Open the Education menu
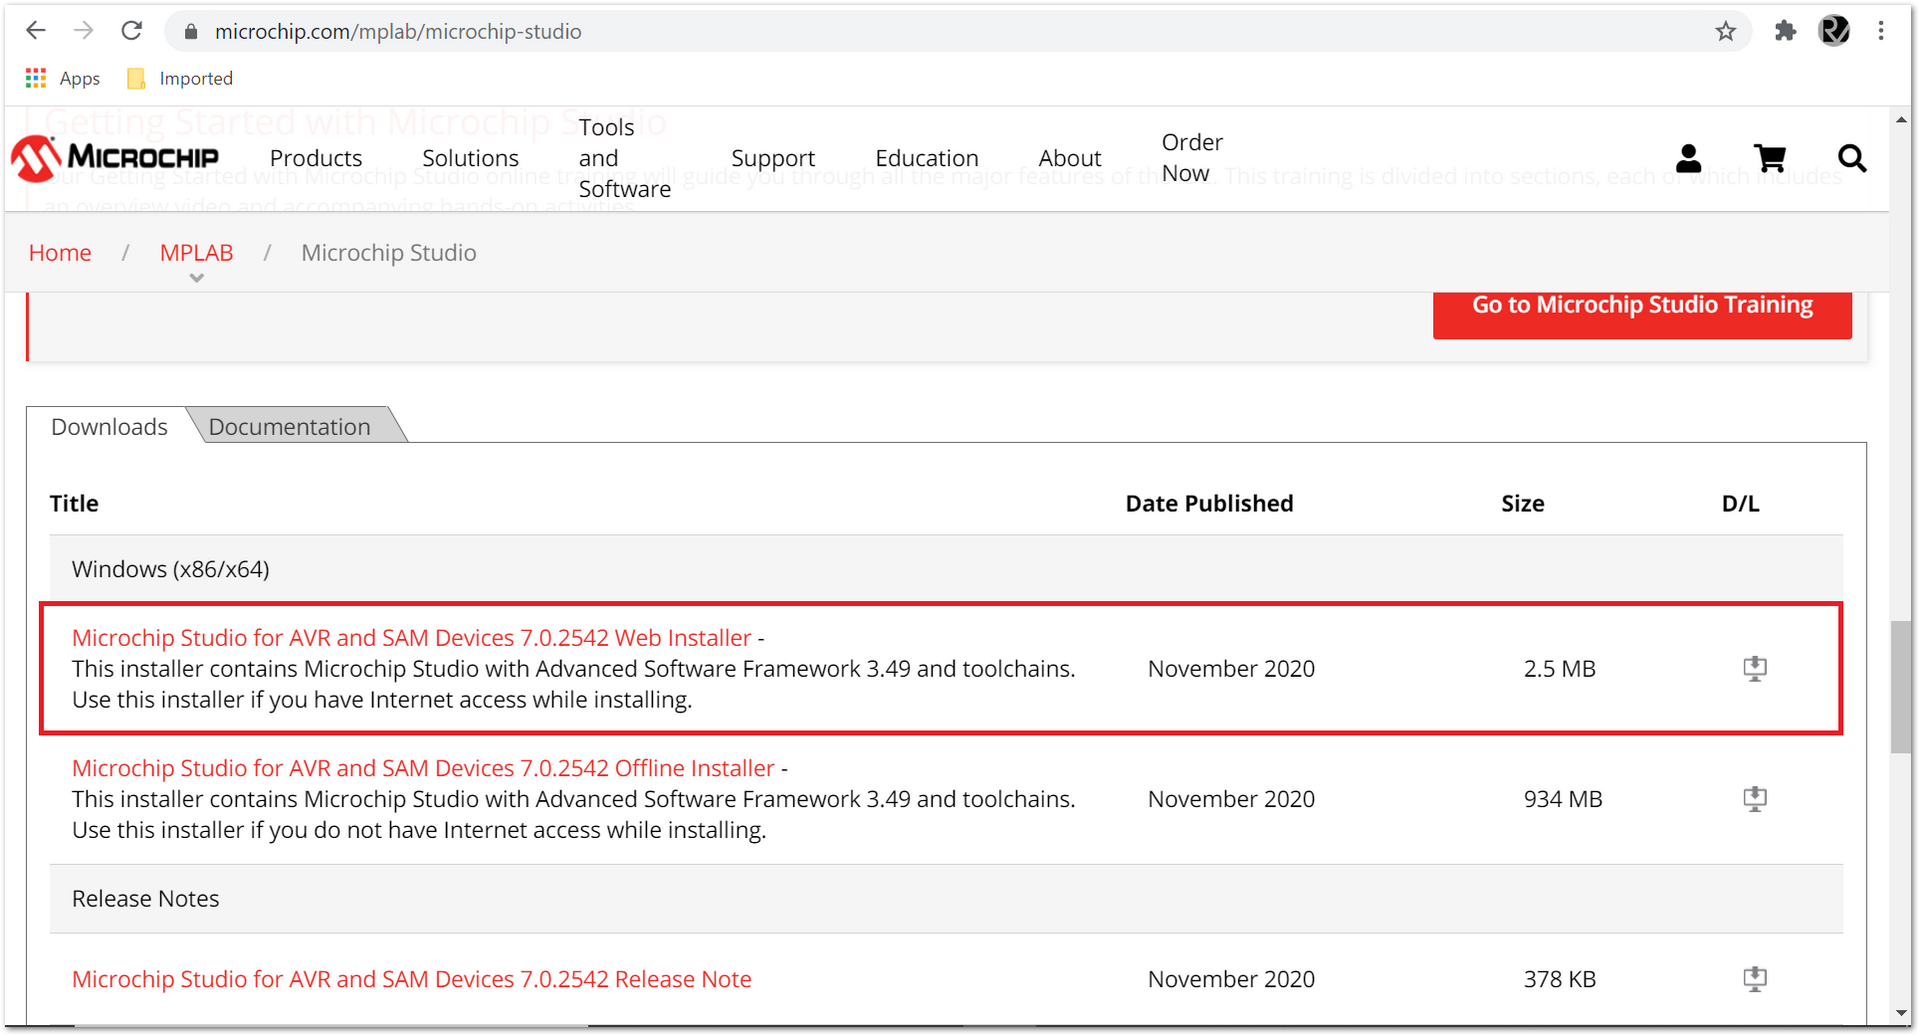The width and height of the screenshot is (1920, 1036). pyautogui.click(x=927, y=158)
